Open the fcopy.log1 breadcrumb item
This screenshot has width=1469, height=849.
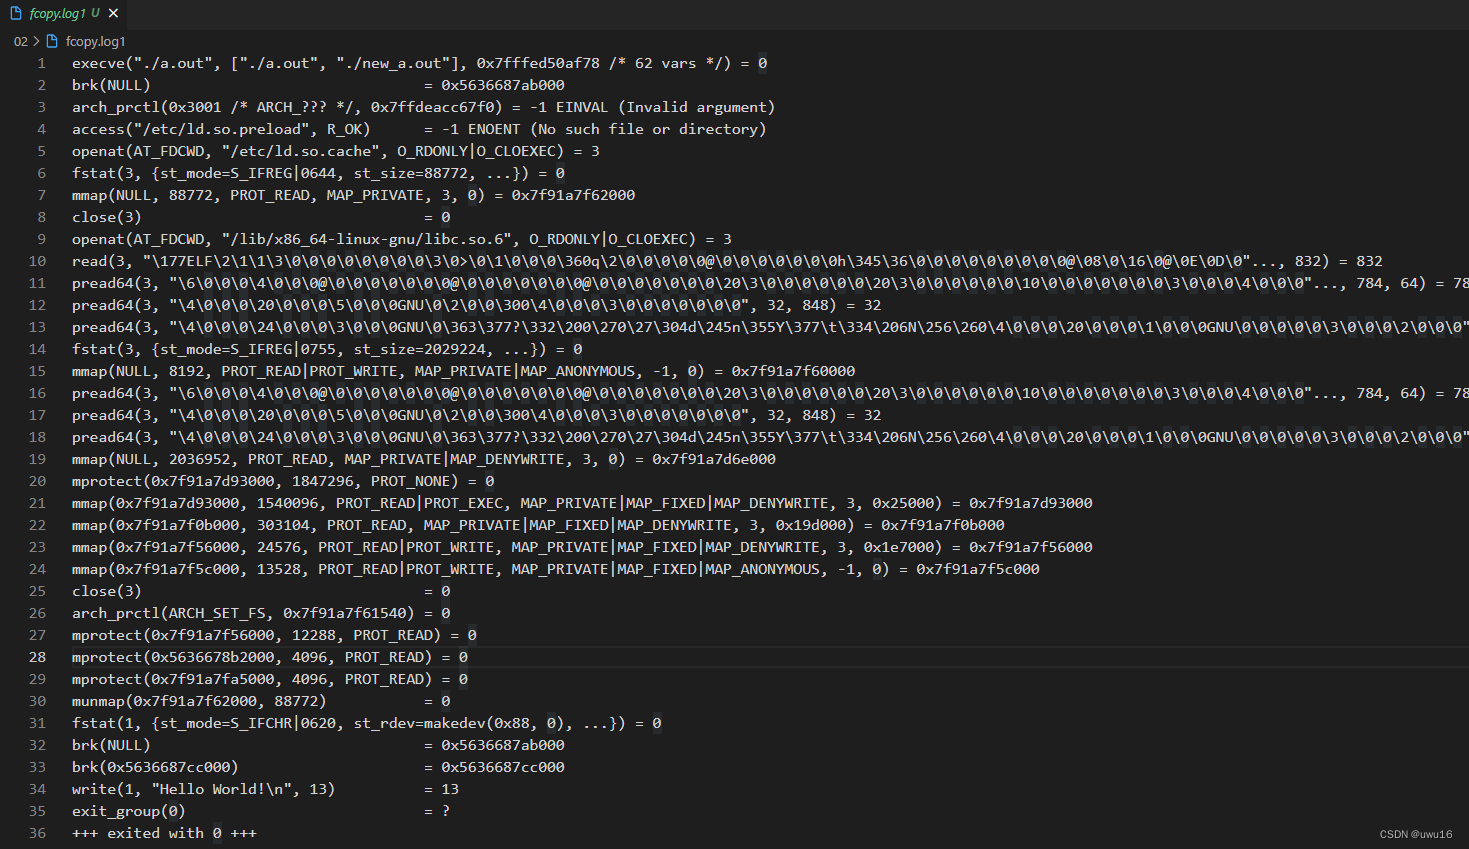(x=96, y=41)
